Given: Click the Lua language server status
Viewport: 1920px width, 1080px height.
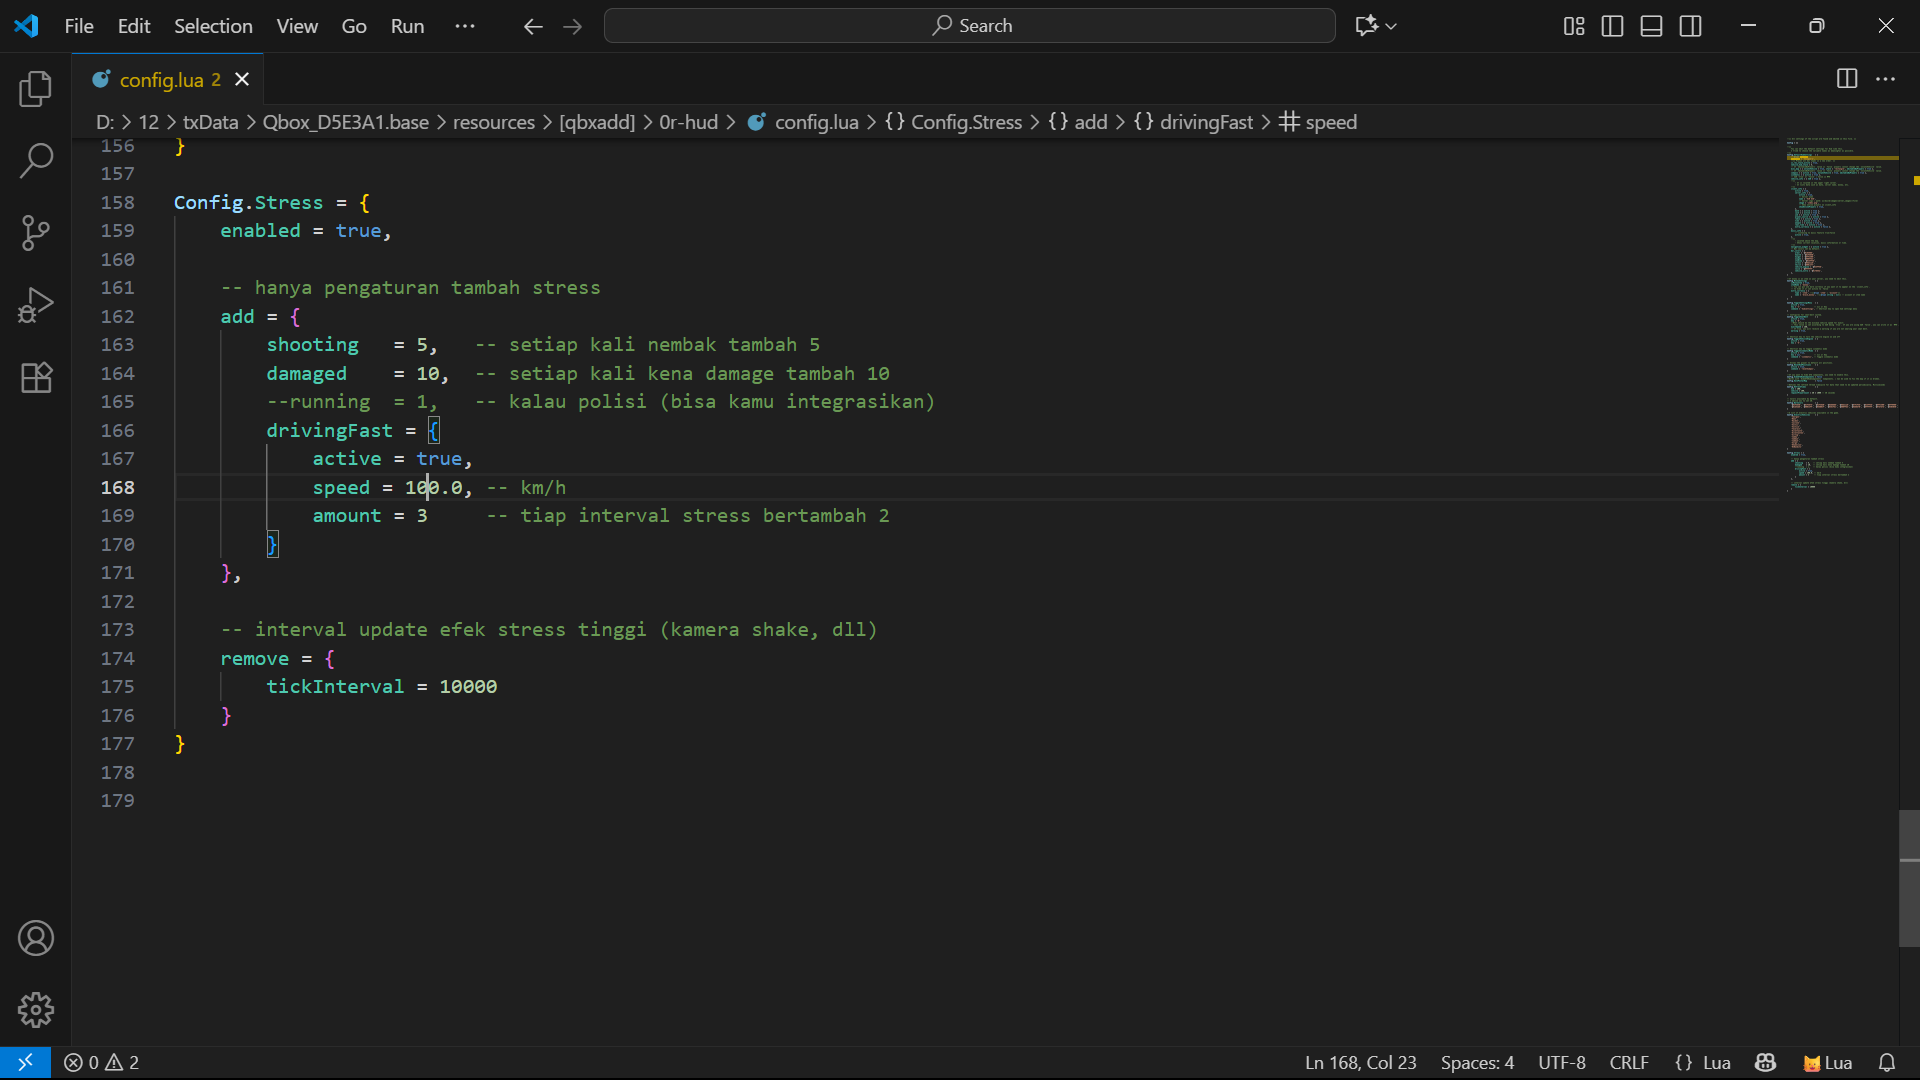Looking at the screenshot, I should pos(1827,1062).
